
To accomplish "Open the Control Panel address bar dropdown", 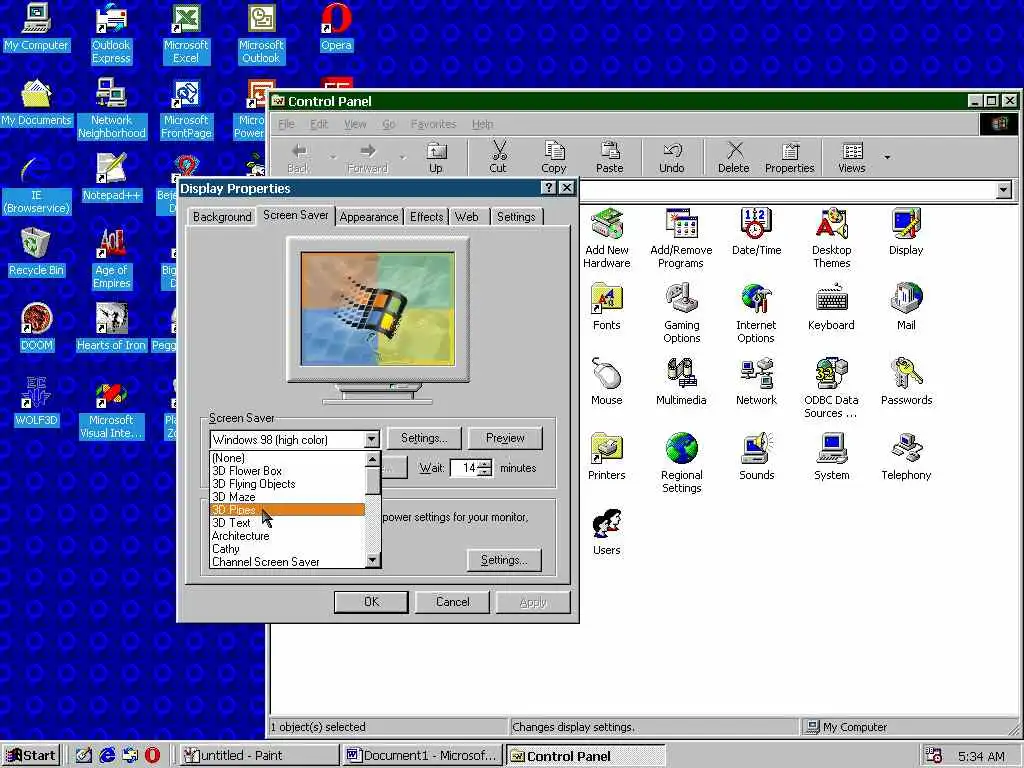I will pyautogui.click(x=1004, y=190).
